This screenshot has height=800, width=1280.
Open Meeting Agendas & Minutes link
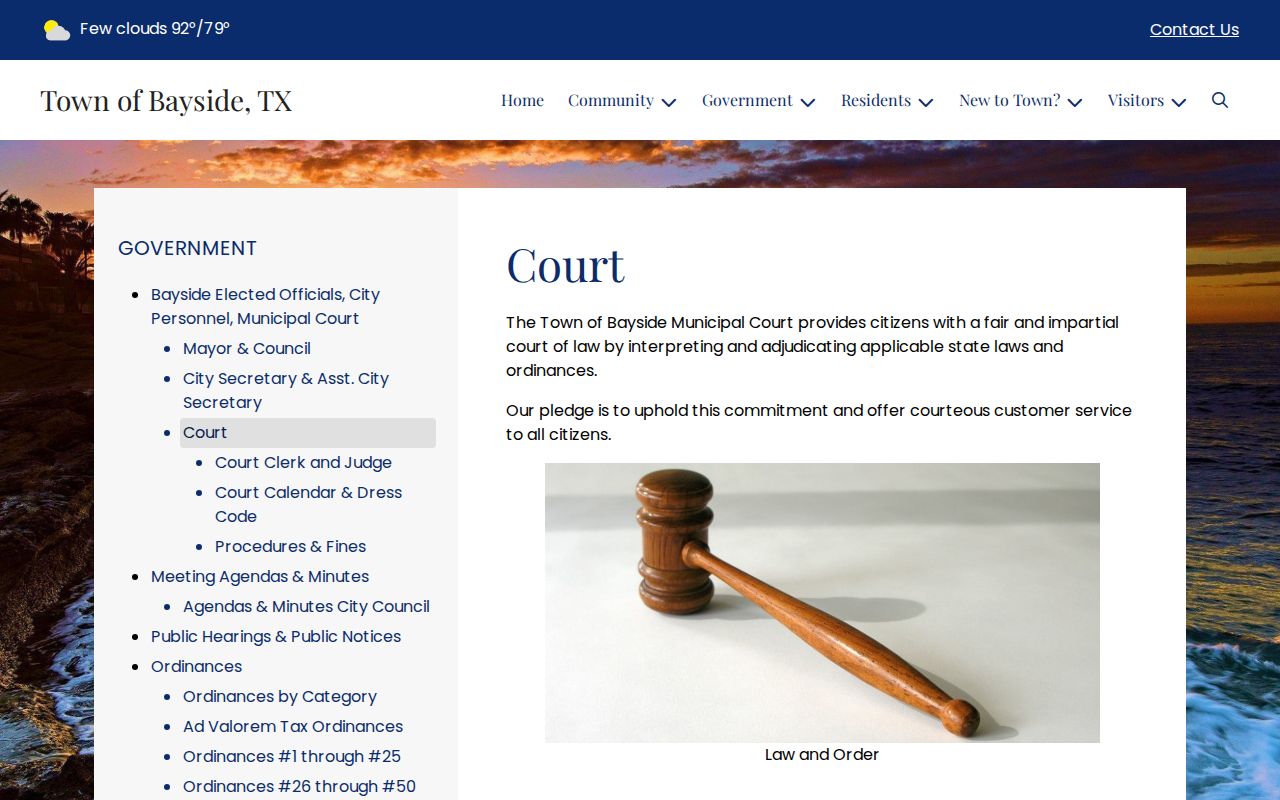point(260,576)
